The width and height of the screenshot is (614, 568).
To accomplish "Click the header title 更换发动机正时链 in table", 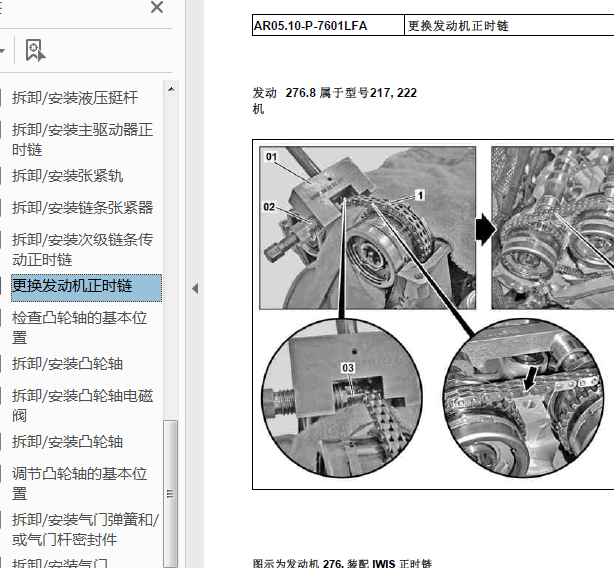I will coord(458,26).
